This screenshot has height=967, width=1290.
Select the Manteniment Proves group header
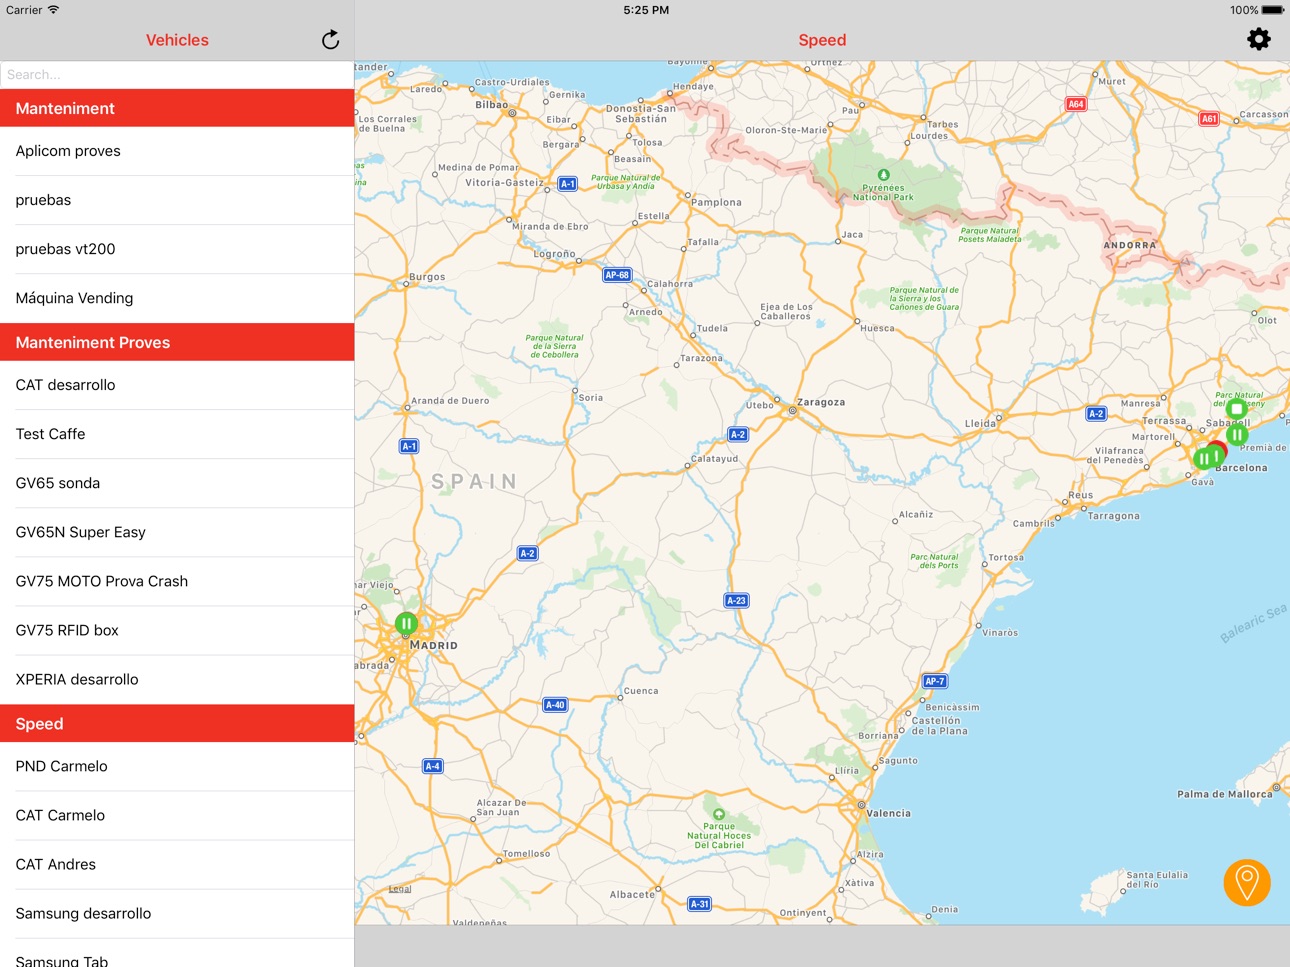click(177, 342)
